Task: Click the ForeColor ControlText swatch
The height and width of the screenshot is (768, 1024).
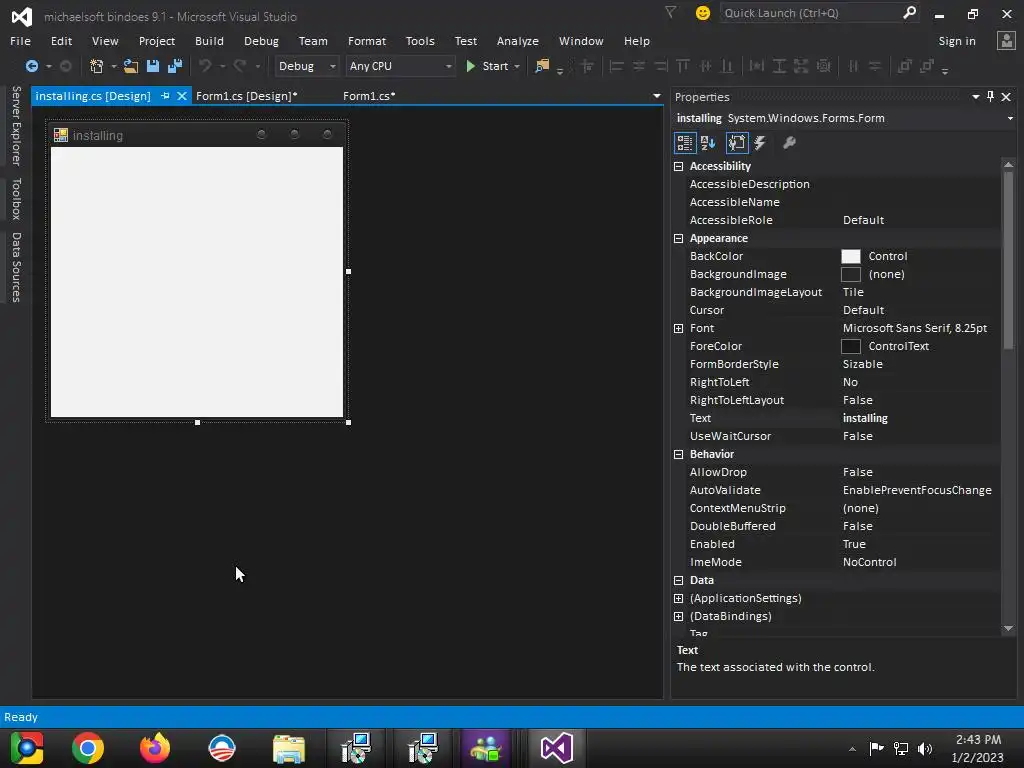Action: coord(850,346)
